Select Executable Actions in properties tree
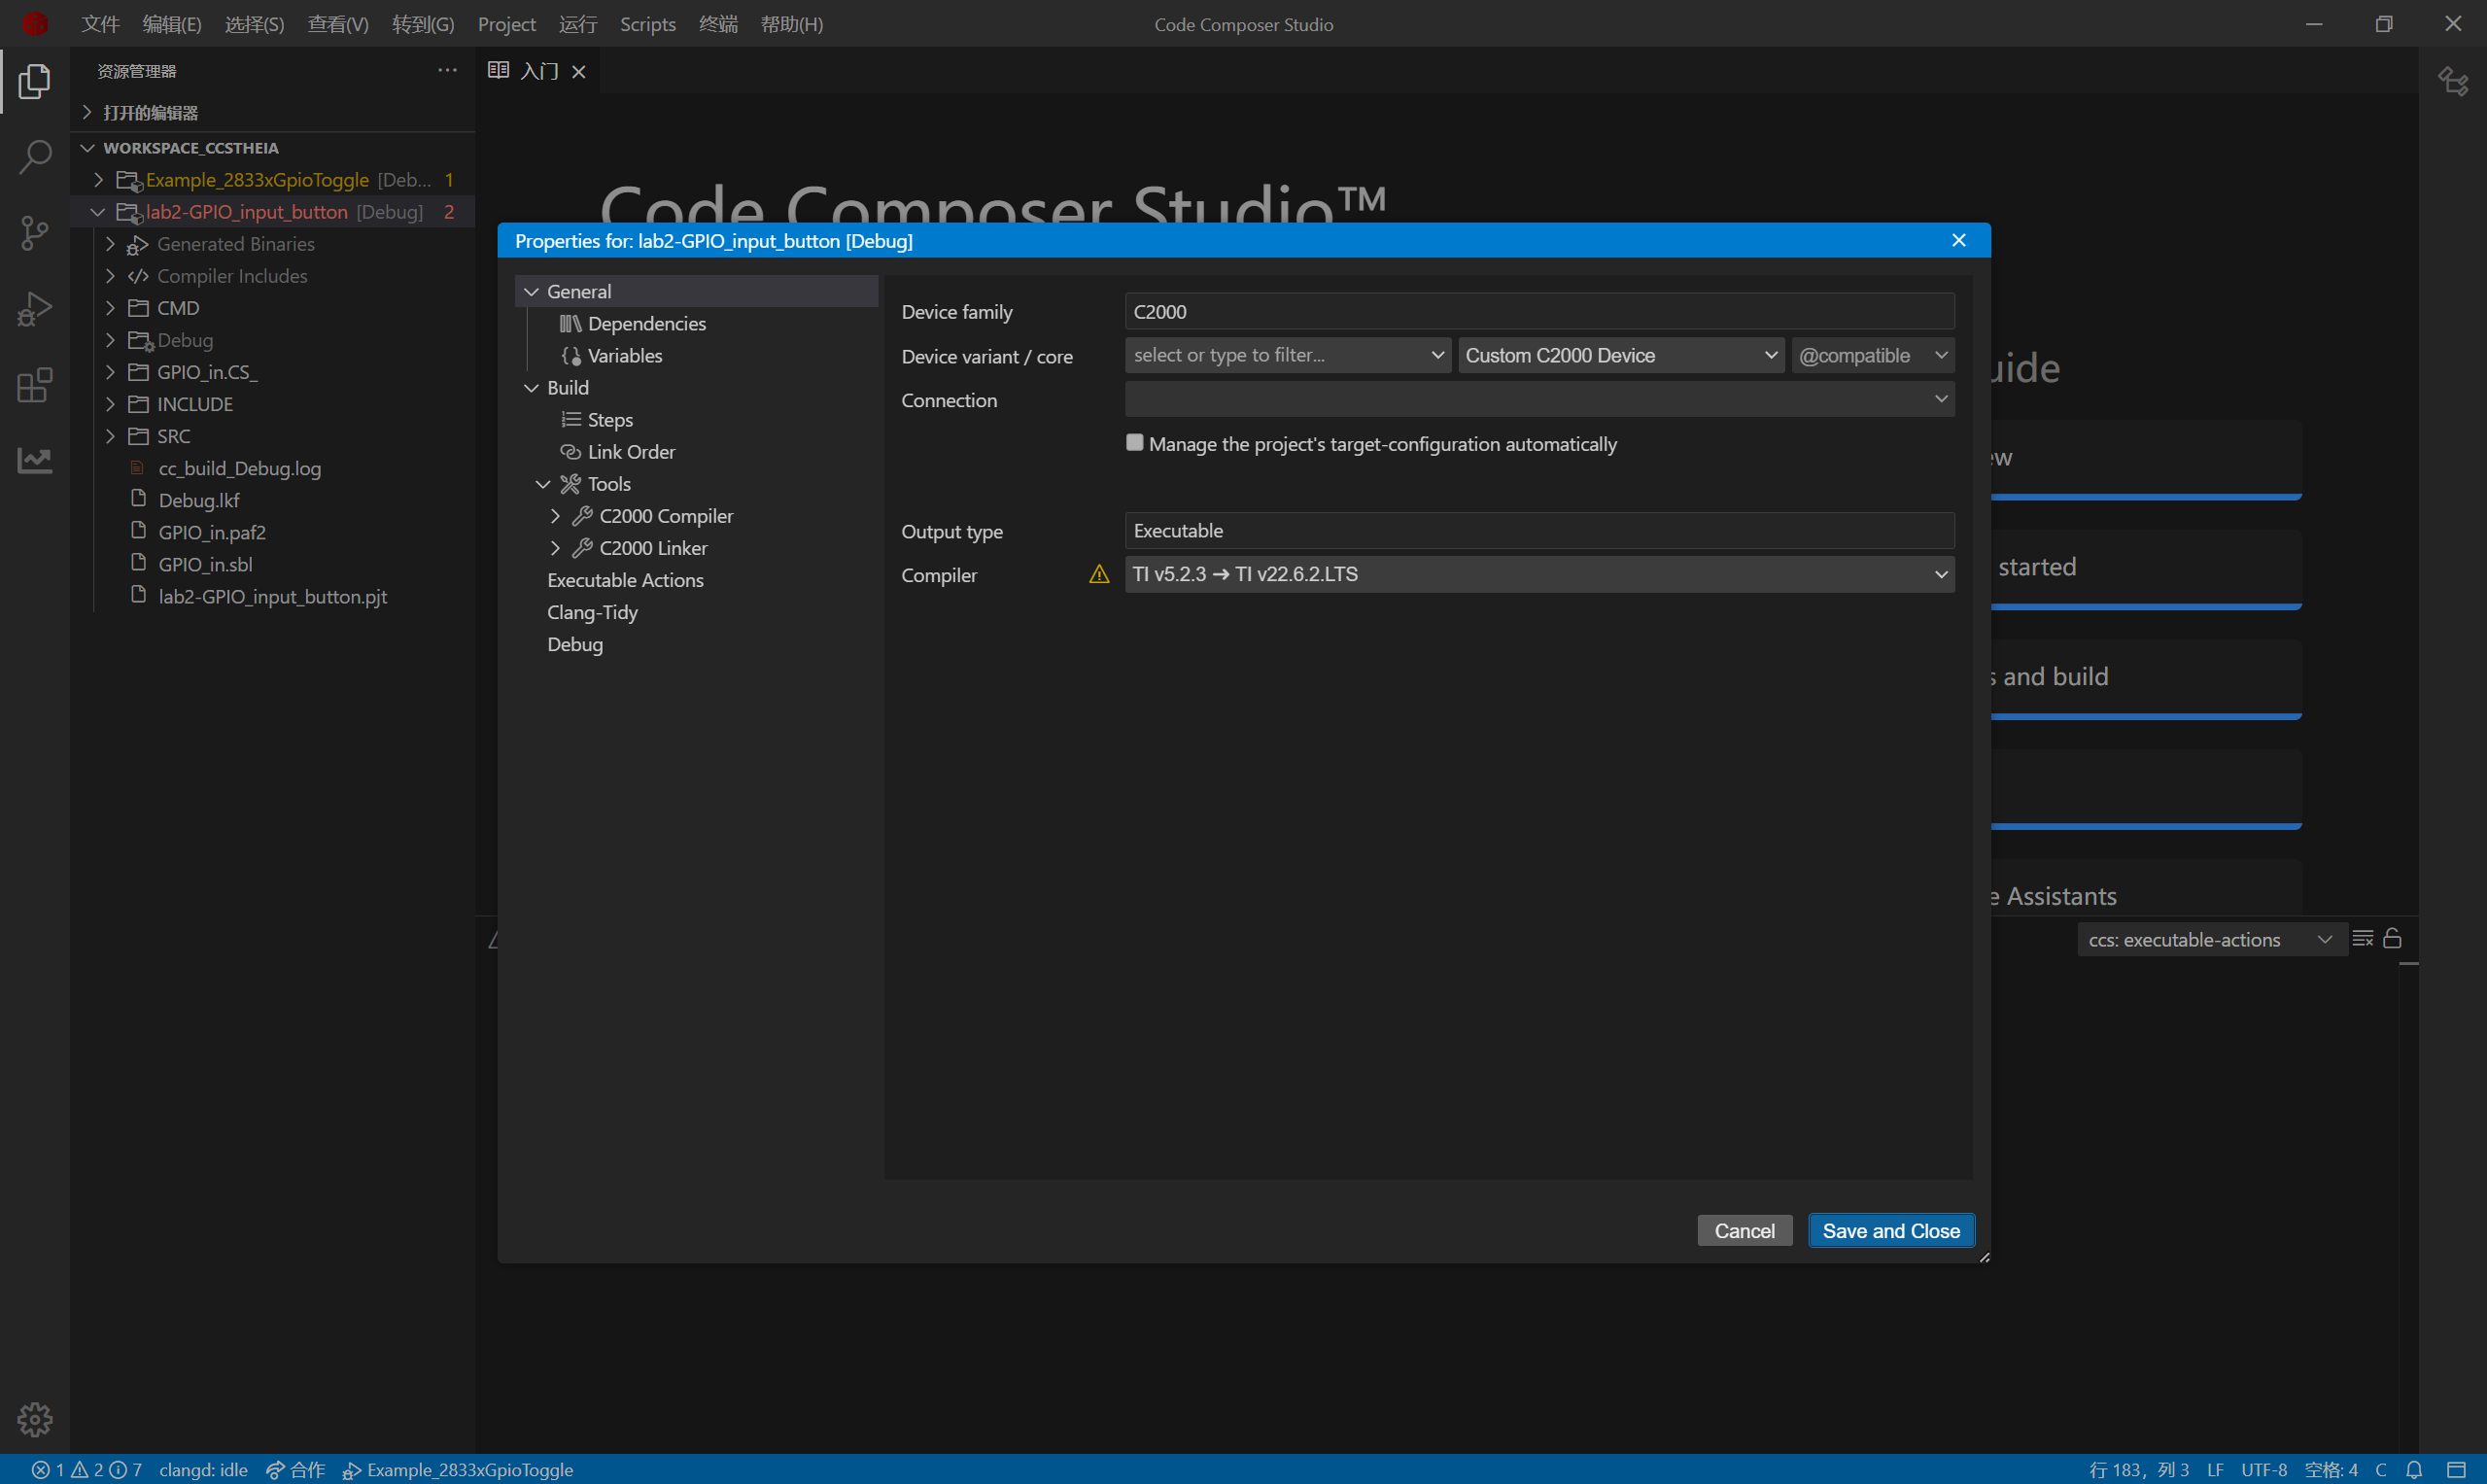 click(x=625, y=580)
